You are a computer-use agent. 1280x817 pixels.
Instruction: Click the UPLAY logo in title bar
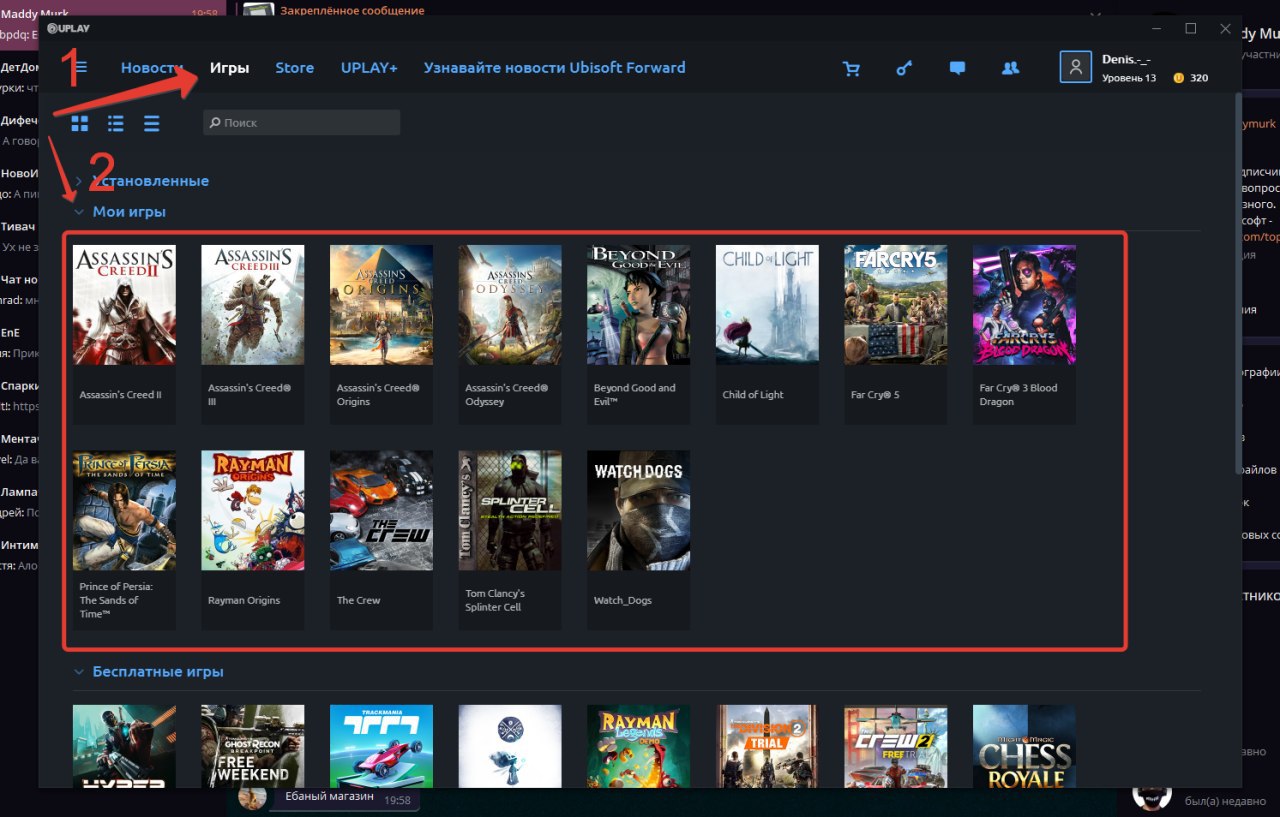[68, 28]
